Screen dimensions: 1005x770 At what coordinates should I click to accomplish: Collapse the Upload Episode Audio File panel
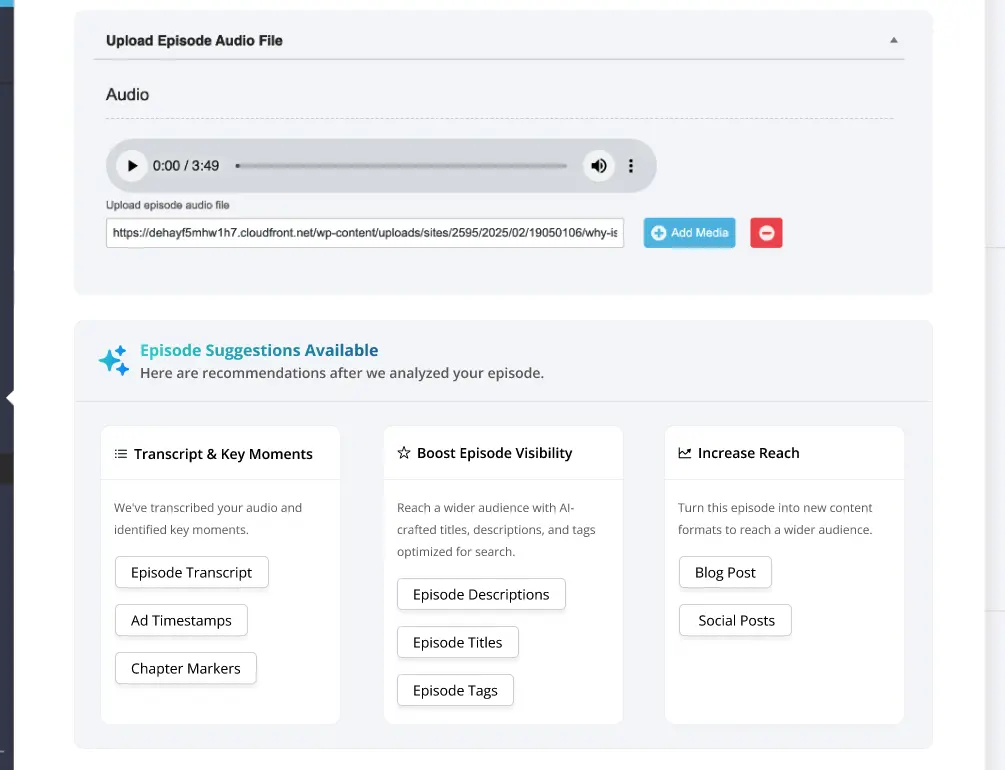[893, 41]
